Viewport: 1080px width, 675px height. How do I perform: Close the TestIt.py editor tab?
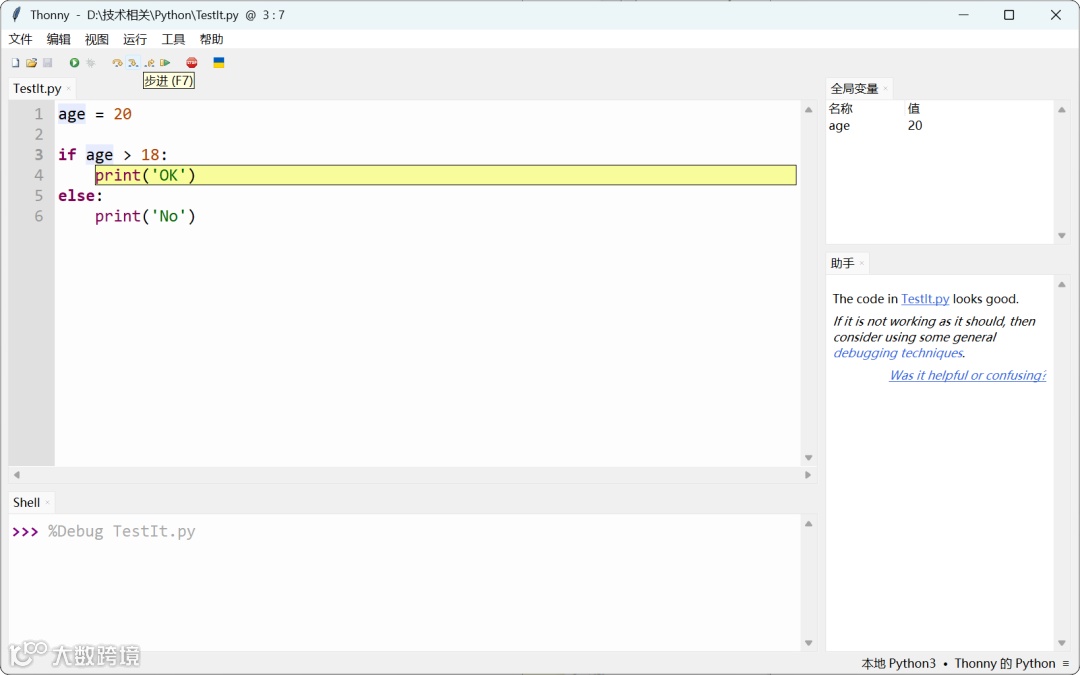[x=68, y=89]
